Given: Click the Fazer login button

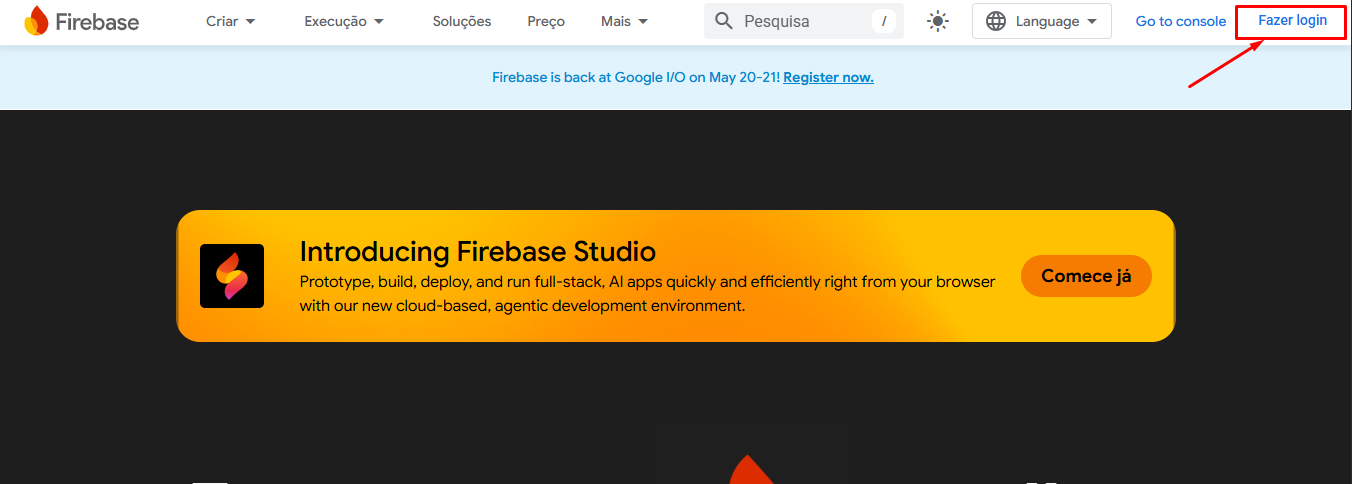Looking at the screenshot, I should pyautogui.click(x=1292, y=21).
